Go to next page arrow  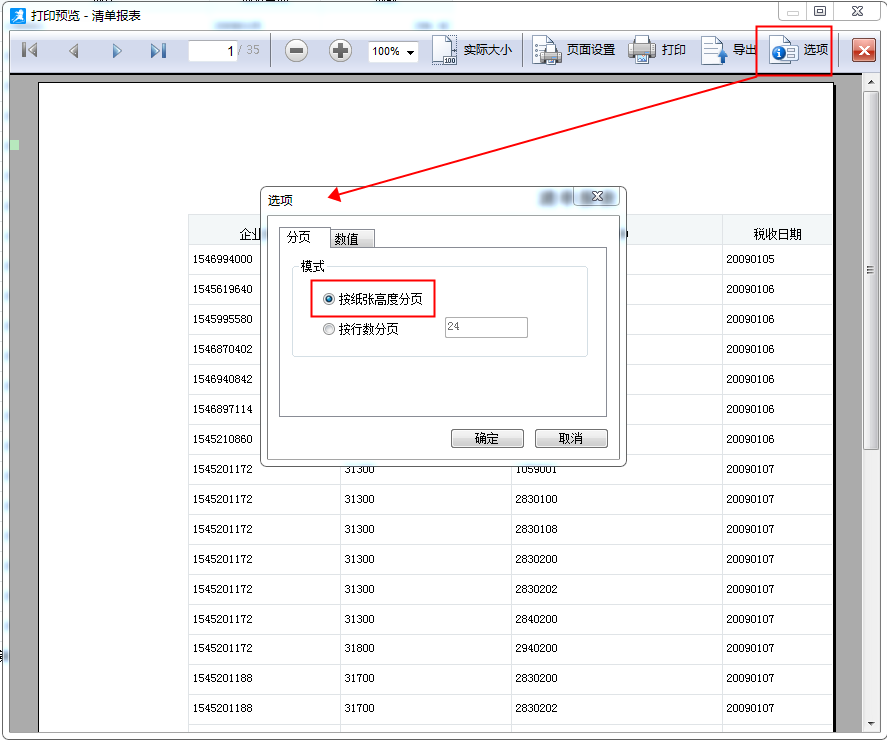[x=116, y=50]
